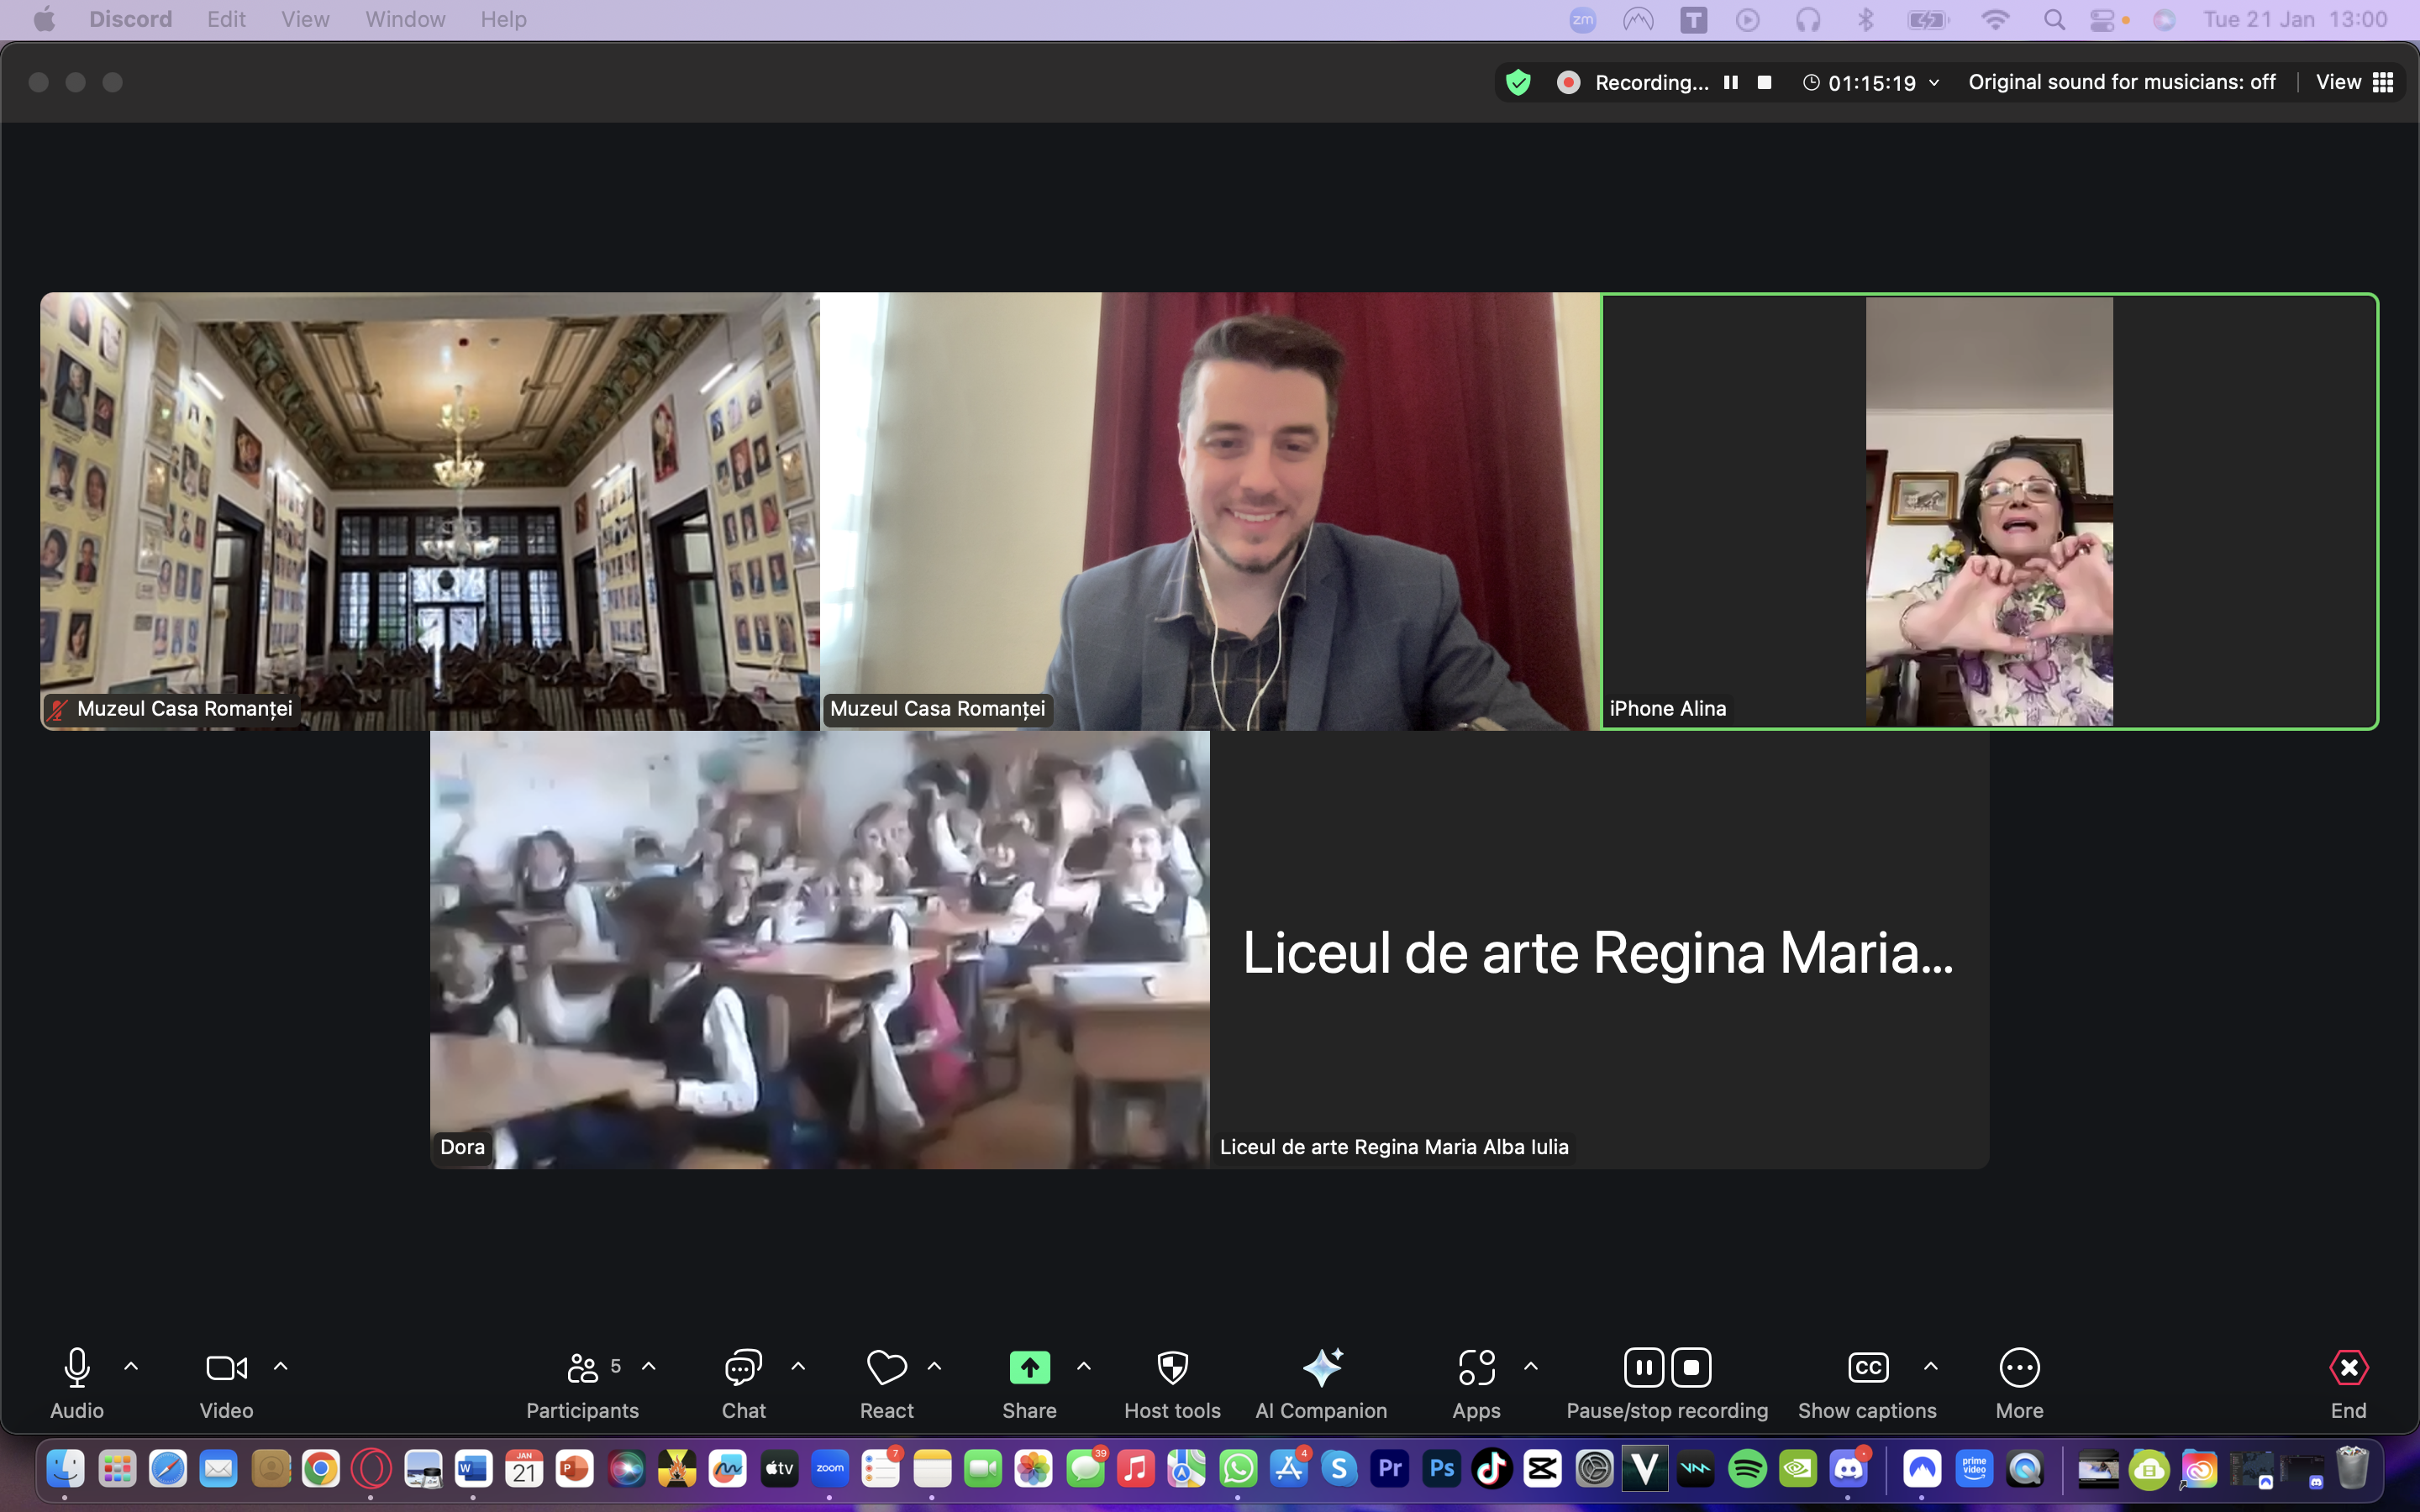Click the red End meeting button

point(2348,1368)
